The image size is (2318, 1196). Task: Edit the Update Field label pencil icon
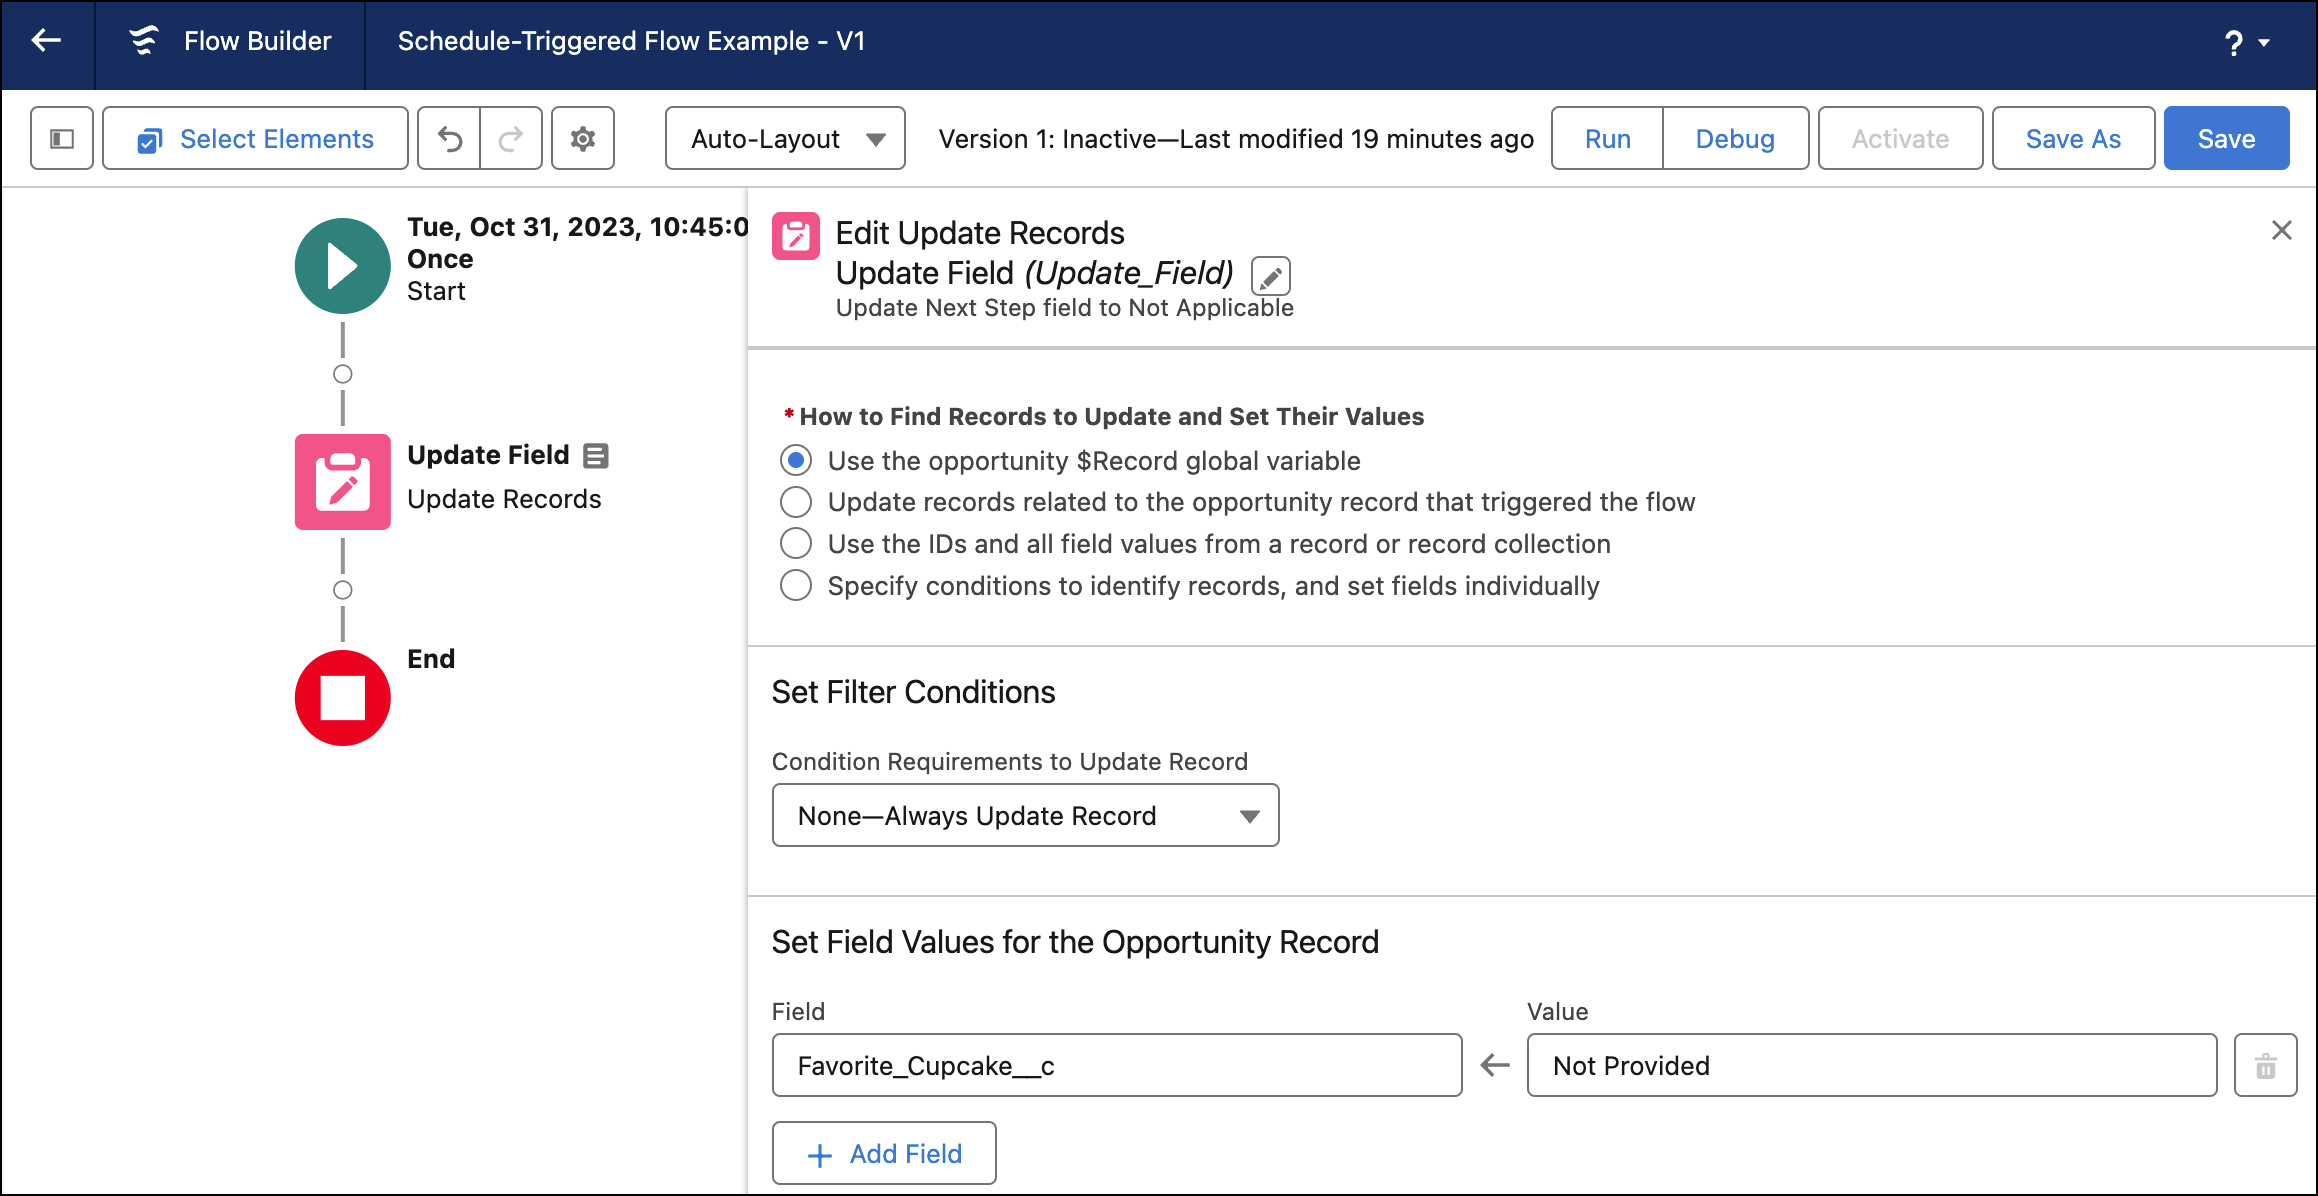click(x=1271, y=276)
